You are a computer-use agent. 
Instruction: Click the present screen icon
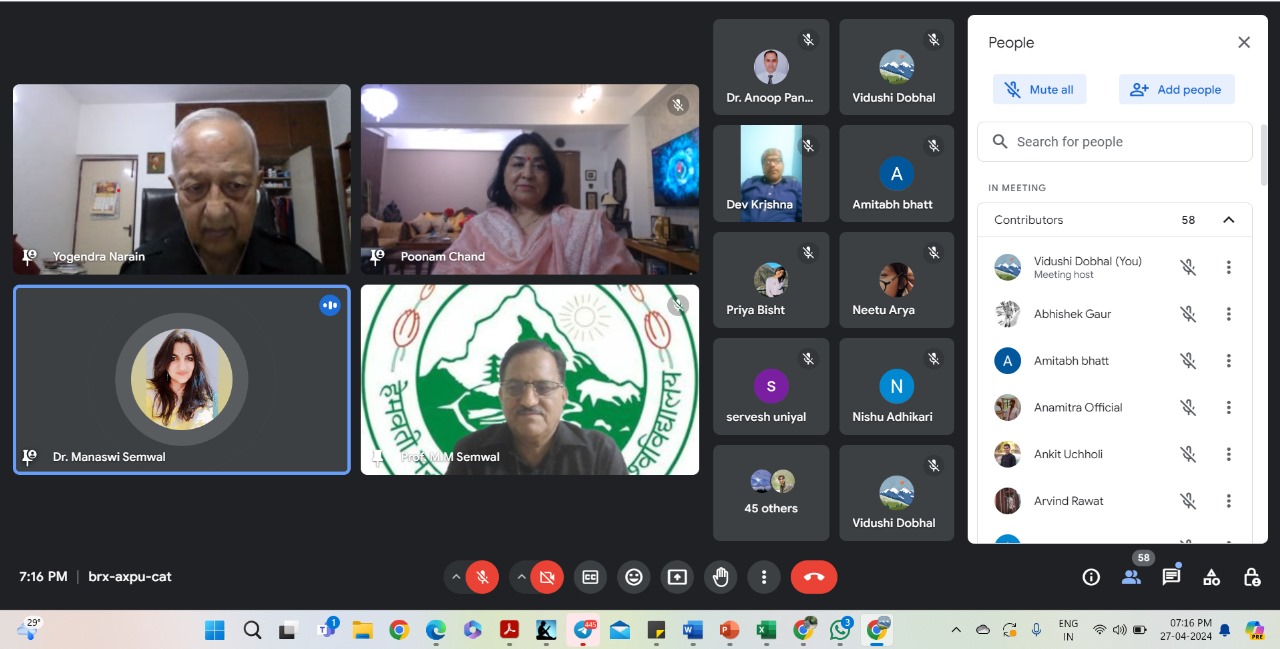click(677, 577)
